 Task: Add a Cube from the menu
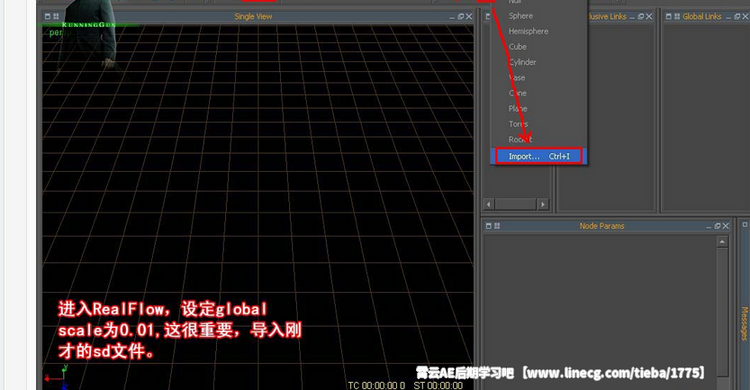[518, 46]
